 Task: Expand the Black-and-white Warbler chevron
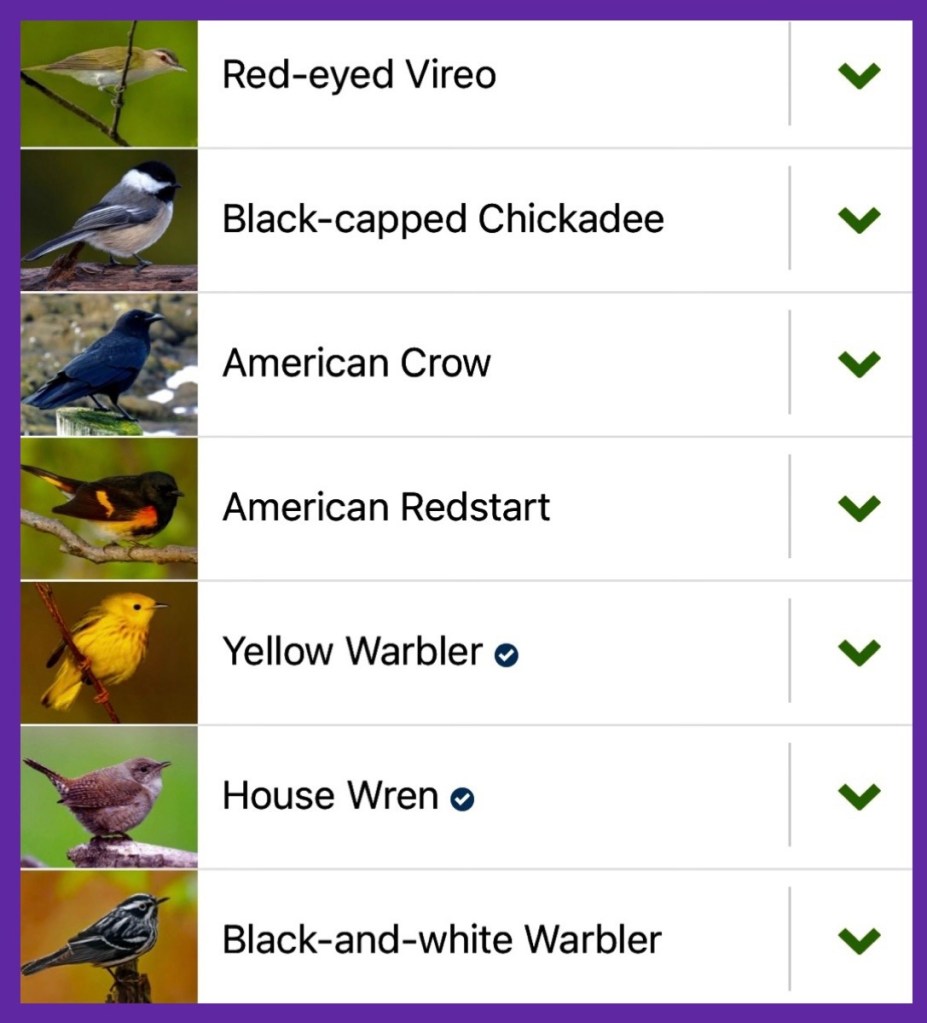click(x=859, y=940)
